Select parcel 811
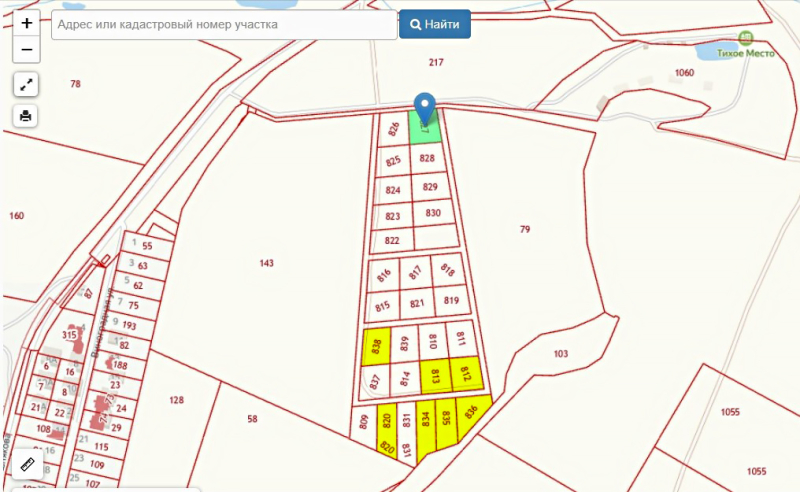The image size is (800, 492). tap(461, 339)
